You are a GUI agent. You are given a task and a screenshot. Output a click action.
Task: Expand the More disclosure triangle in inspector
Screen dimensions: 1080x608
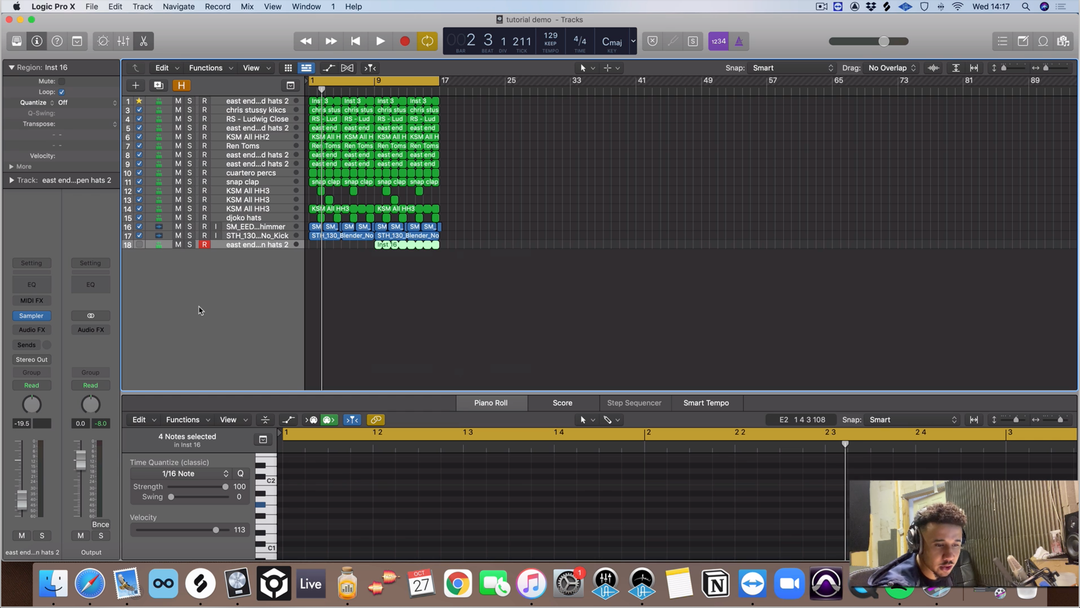coord(12,166)
